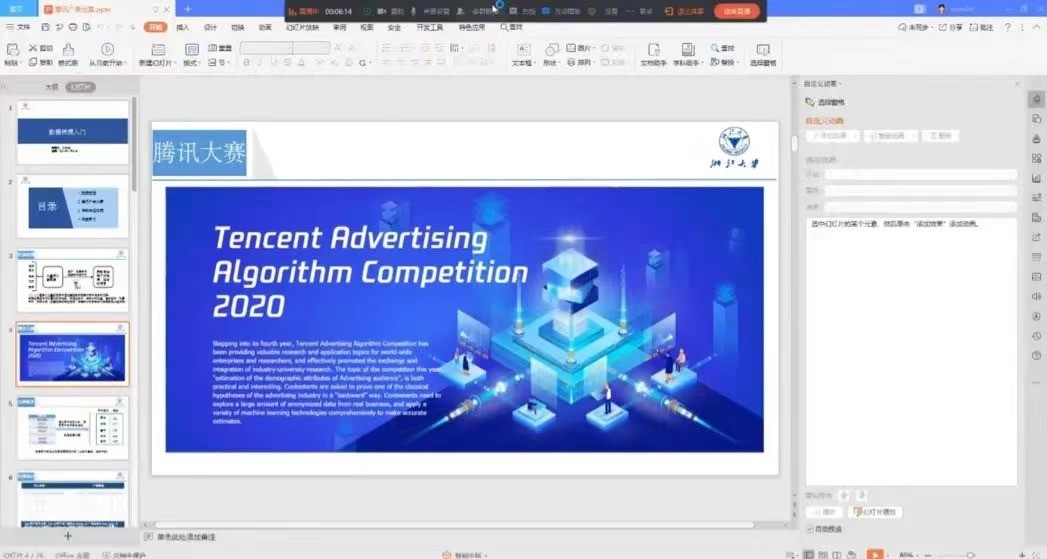
Task: Click the Reset (重置) slide icon
Action: [212, 48]
